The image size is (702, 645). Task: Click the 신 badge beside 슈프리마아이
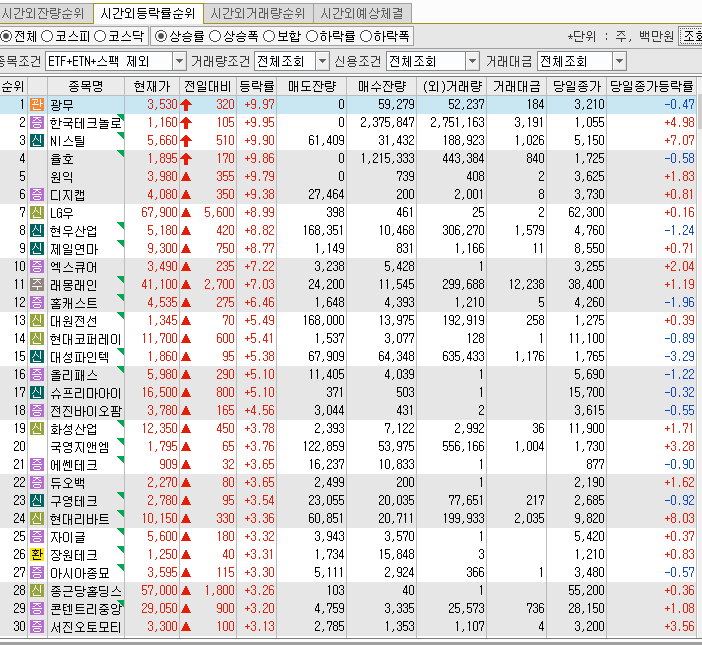point(37,393)
